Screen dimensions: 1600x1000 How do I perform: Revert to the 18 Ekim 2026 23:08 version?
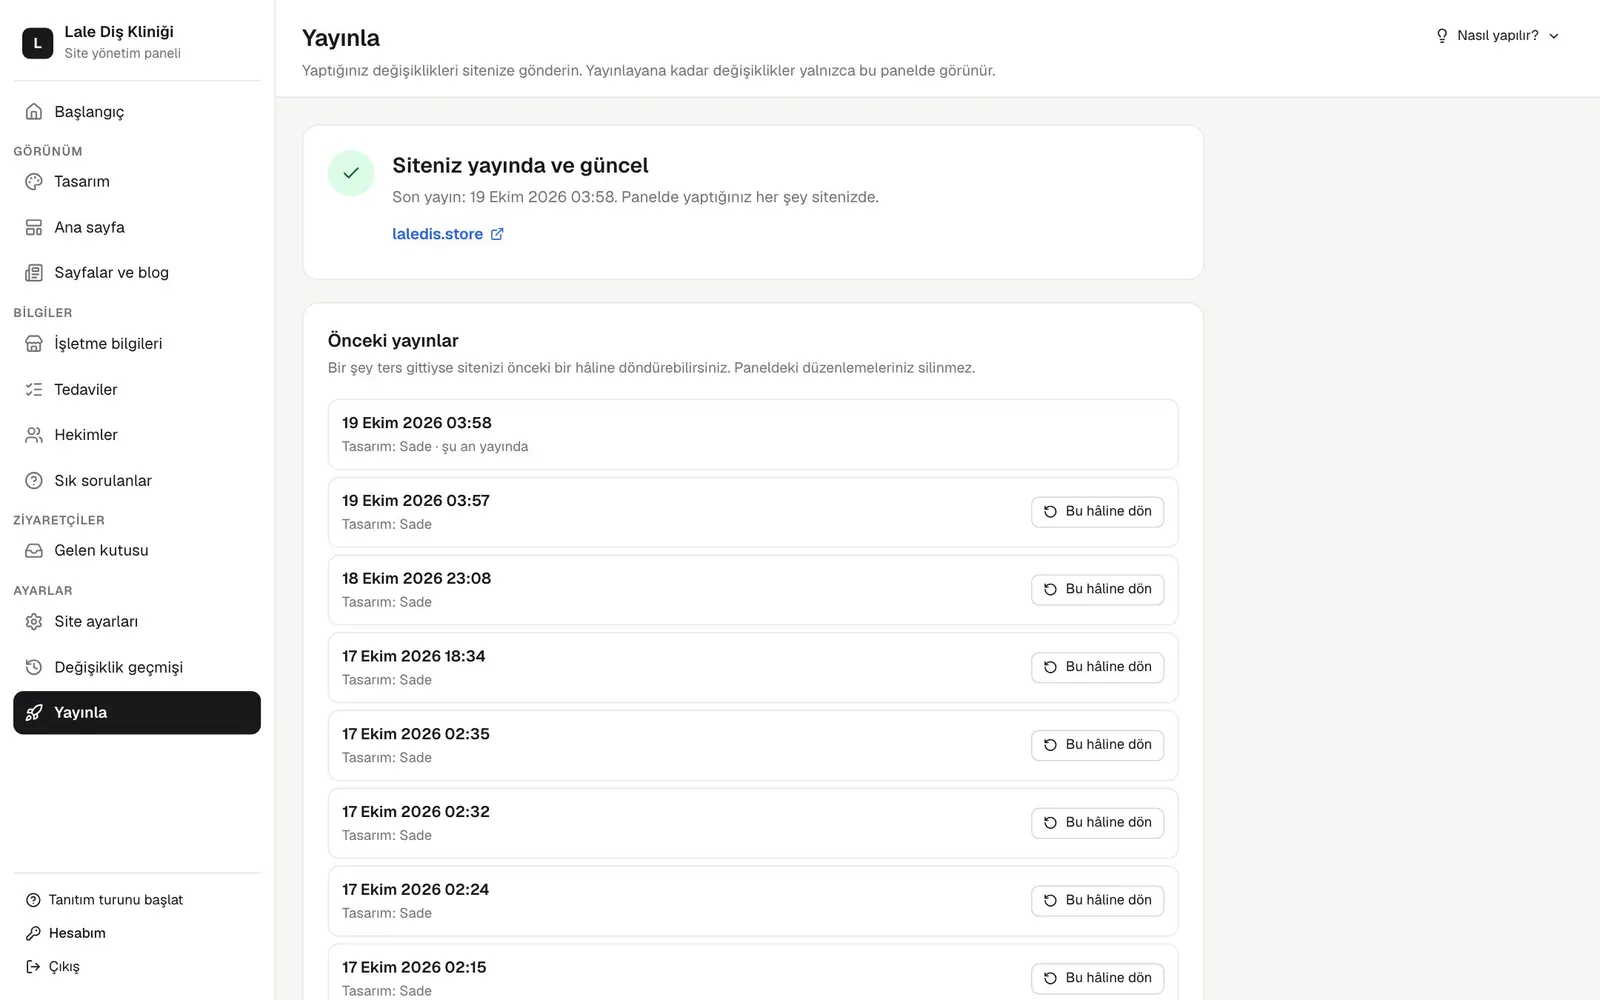pos(1097,589)
